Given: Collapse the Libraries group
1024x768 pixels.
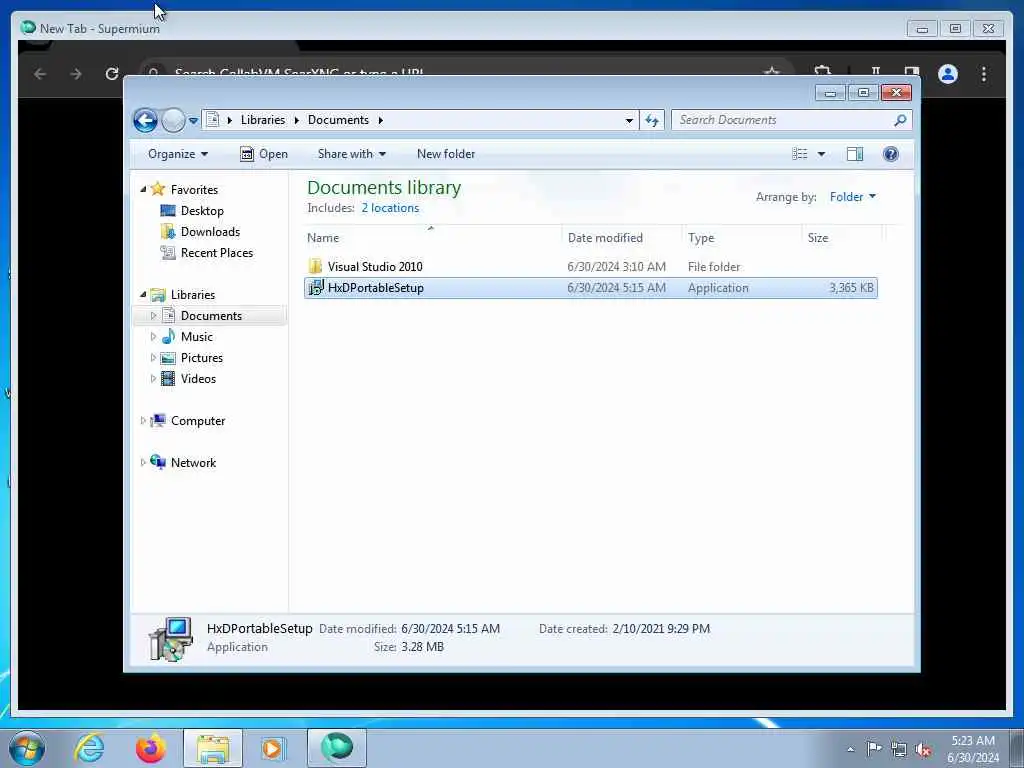Looking at the screenshot, I should (x=143, y=295).
